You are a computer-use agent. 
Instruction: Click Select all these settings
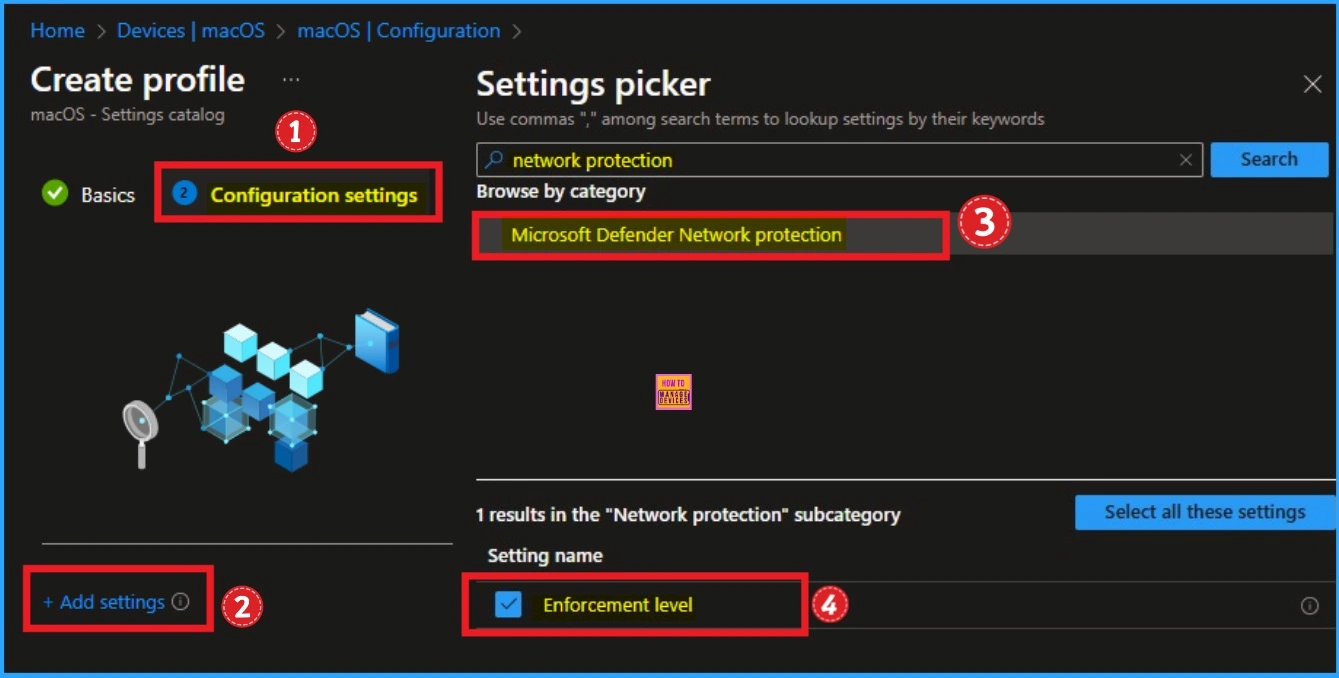pos(1203,511)
